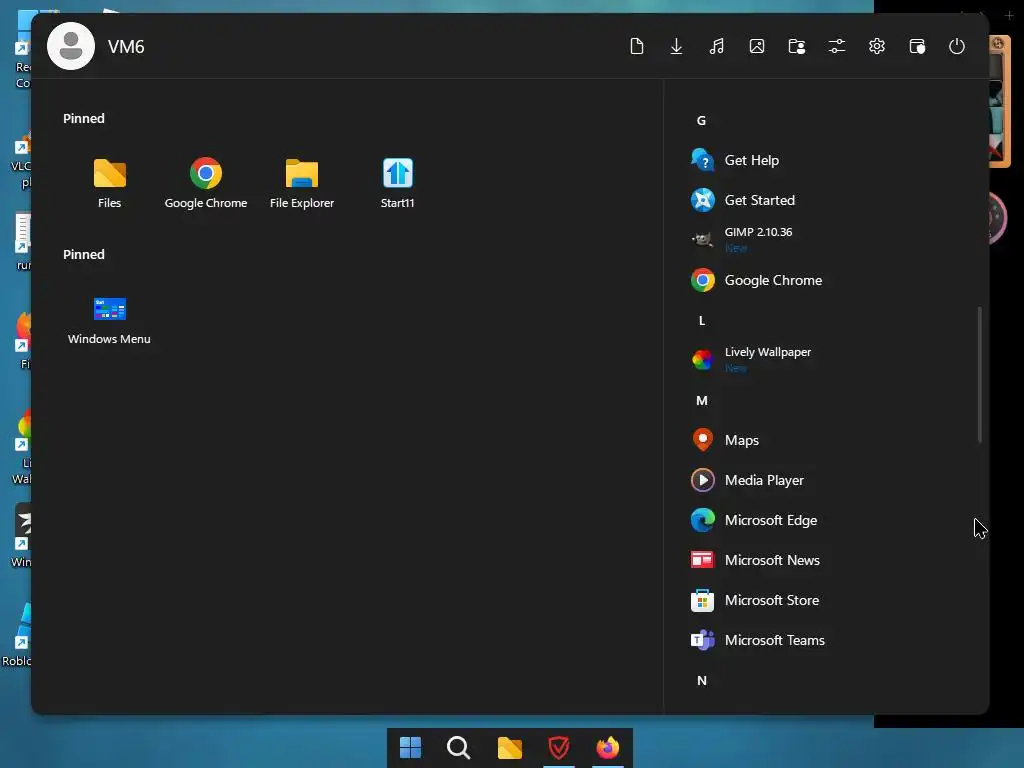
Task: Click the app list scrollbar thumb
Action: tap(980, 374)
